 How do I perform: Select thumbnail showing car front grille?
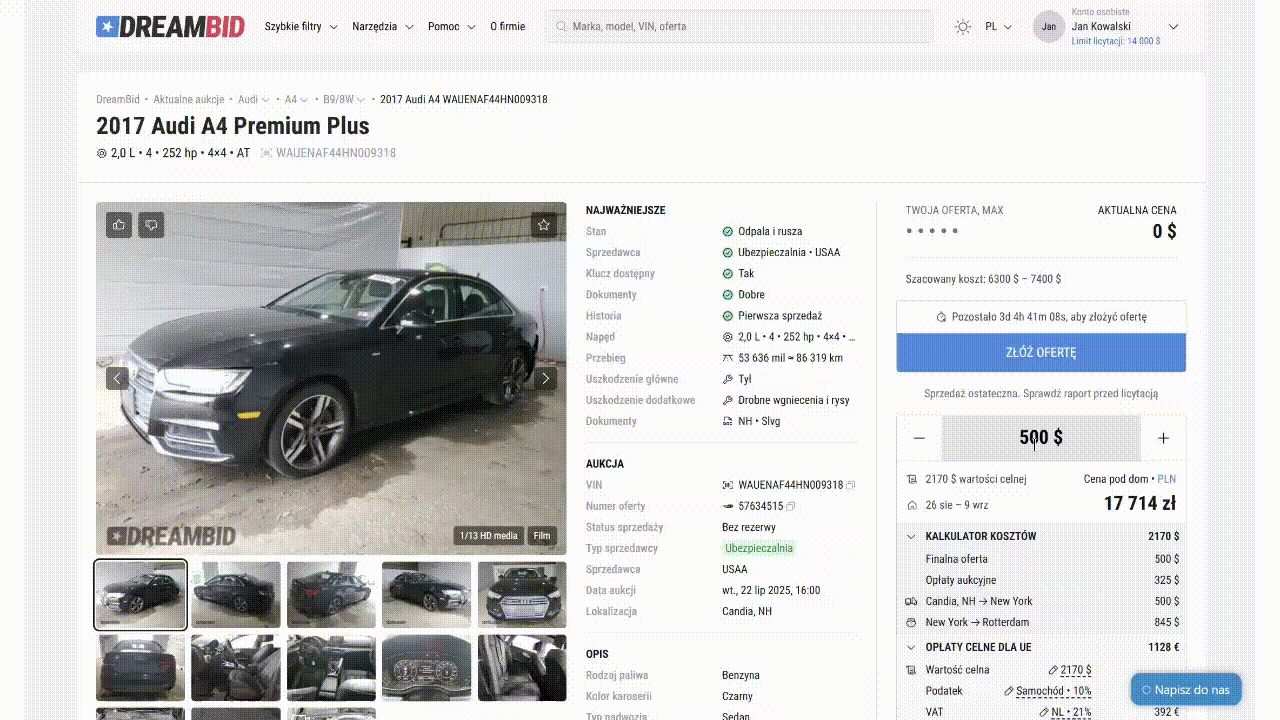click(522, 595)
